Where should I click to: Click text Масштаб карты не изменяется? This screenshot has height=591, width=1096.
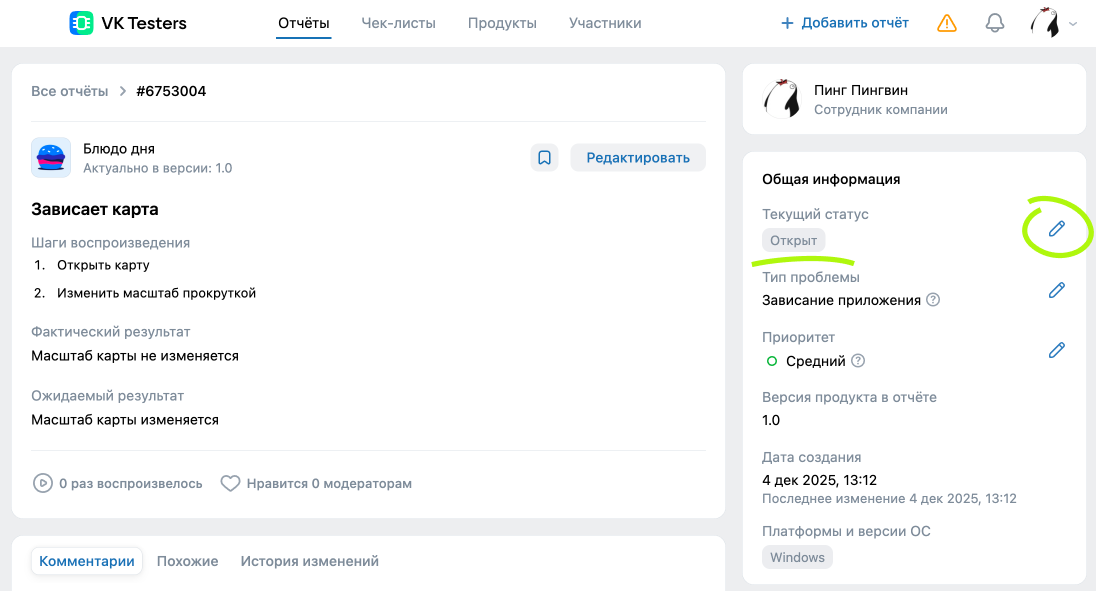[x=135, y=356]
